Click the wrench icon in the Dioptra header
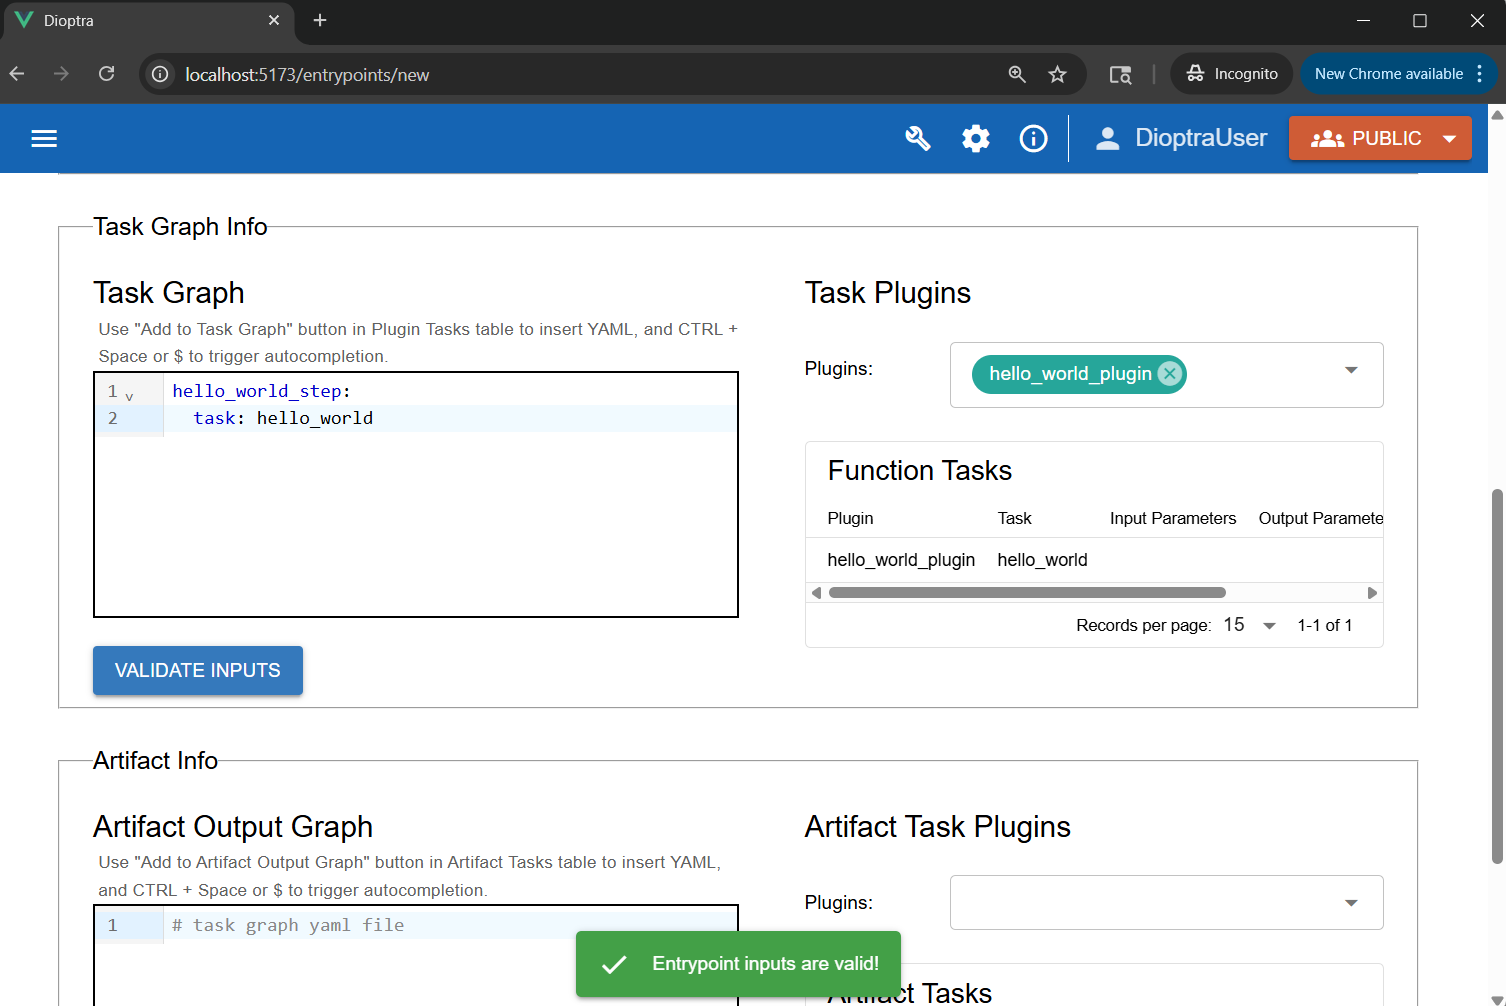The height and width of the screenshot is (1006, 1506). click(917, 138)
